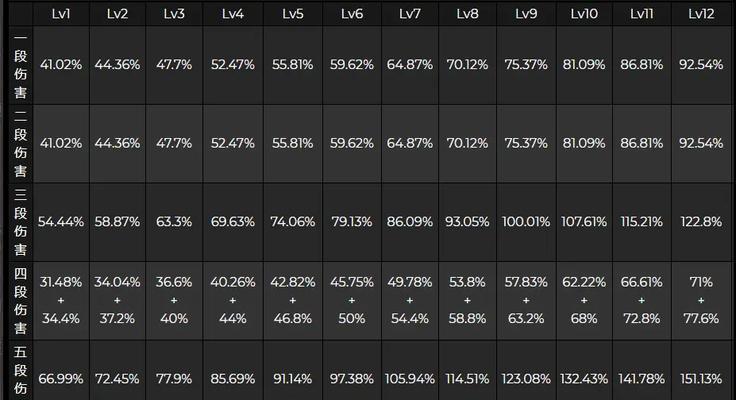Select the 66.99% cell in 五段伤害 row
Image resolution: width=736 pixels, height=400 pixels.
[60, 378]
